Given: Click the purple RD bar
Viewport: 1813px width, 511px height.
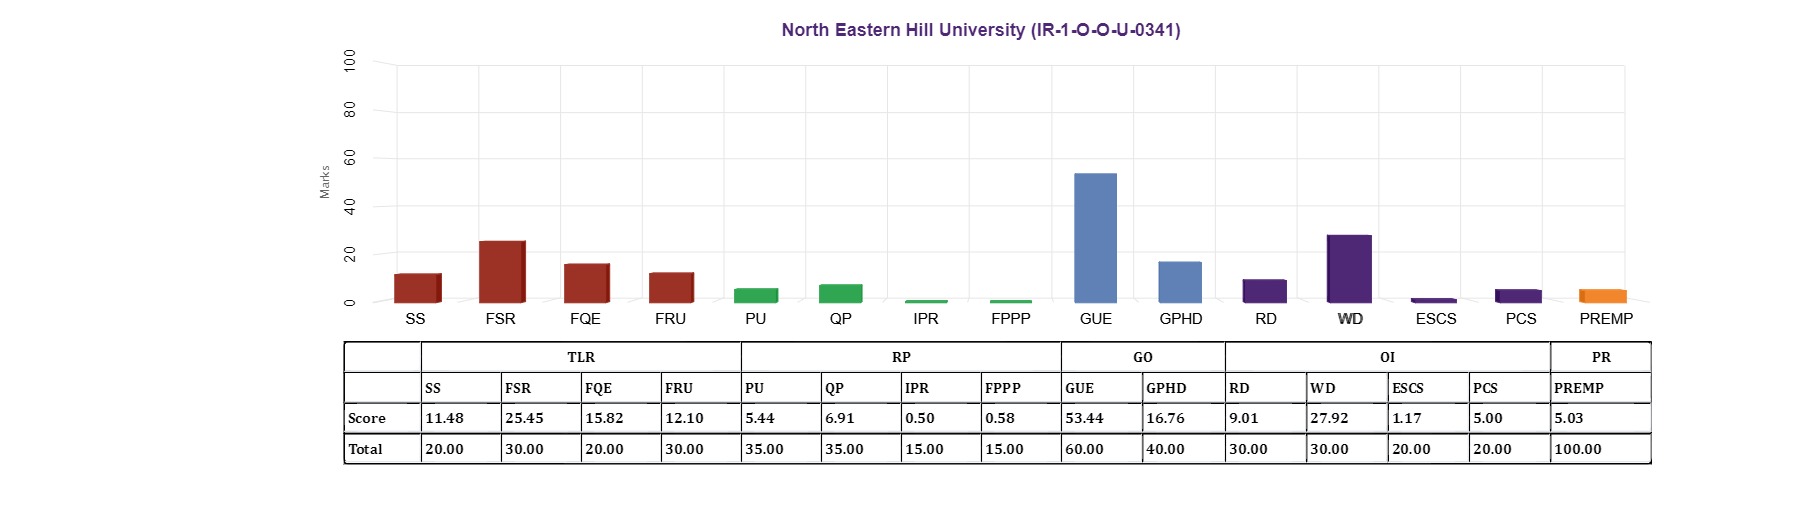Looking at the screenshot, I should tap(1265, 291).
